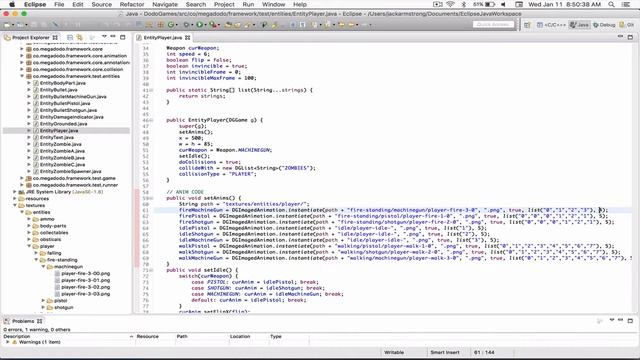This screenshot has height=360, width=640.
Task: Maximize the Problems view
Action: pos(630,321)
